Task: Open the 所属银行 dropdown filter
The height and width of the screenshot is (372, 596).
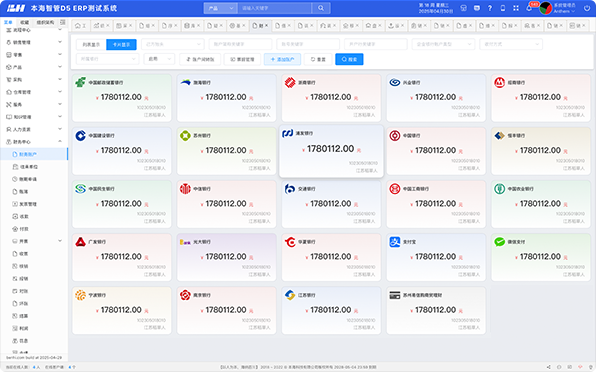Action: [x=108, y=59]
